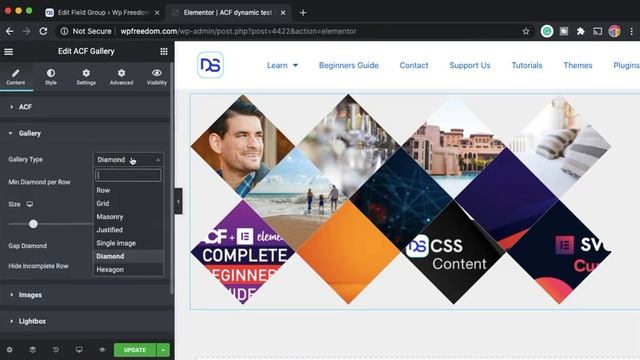Collapse the Elementor side panel

tap(178, 201)
